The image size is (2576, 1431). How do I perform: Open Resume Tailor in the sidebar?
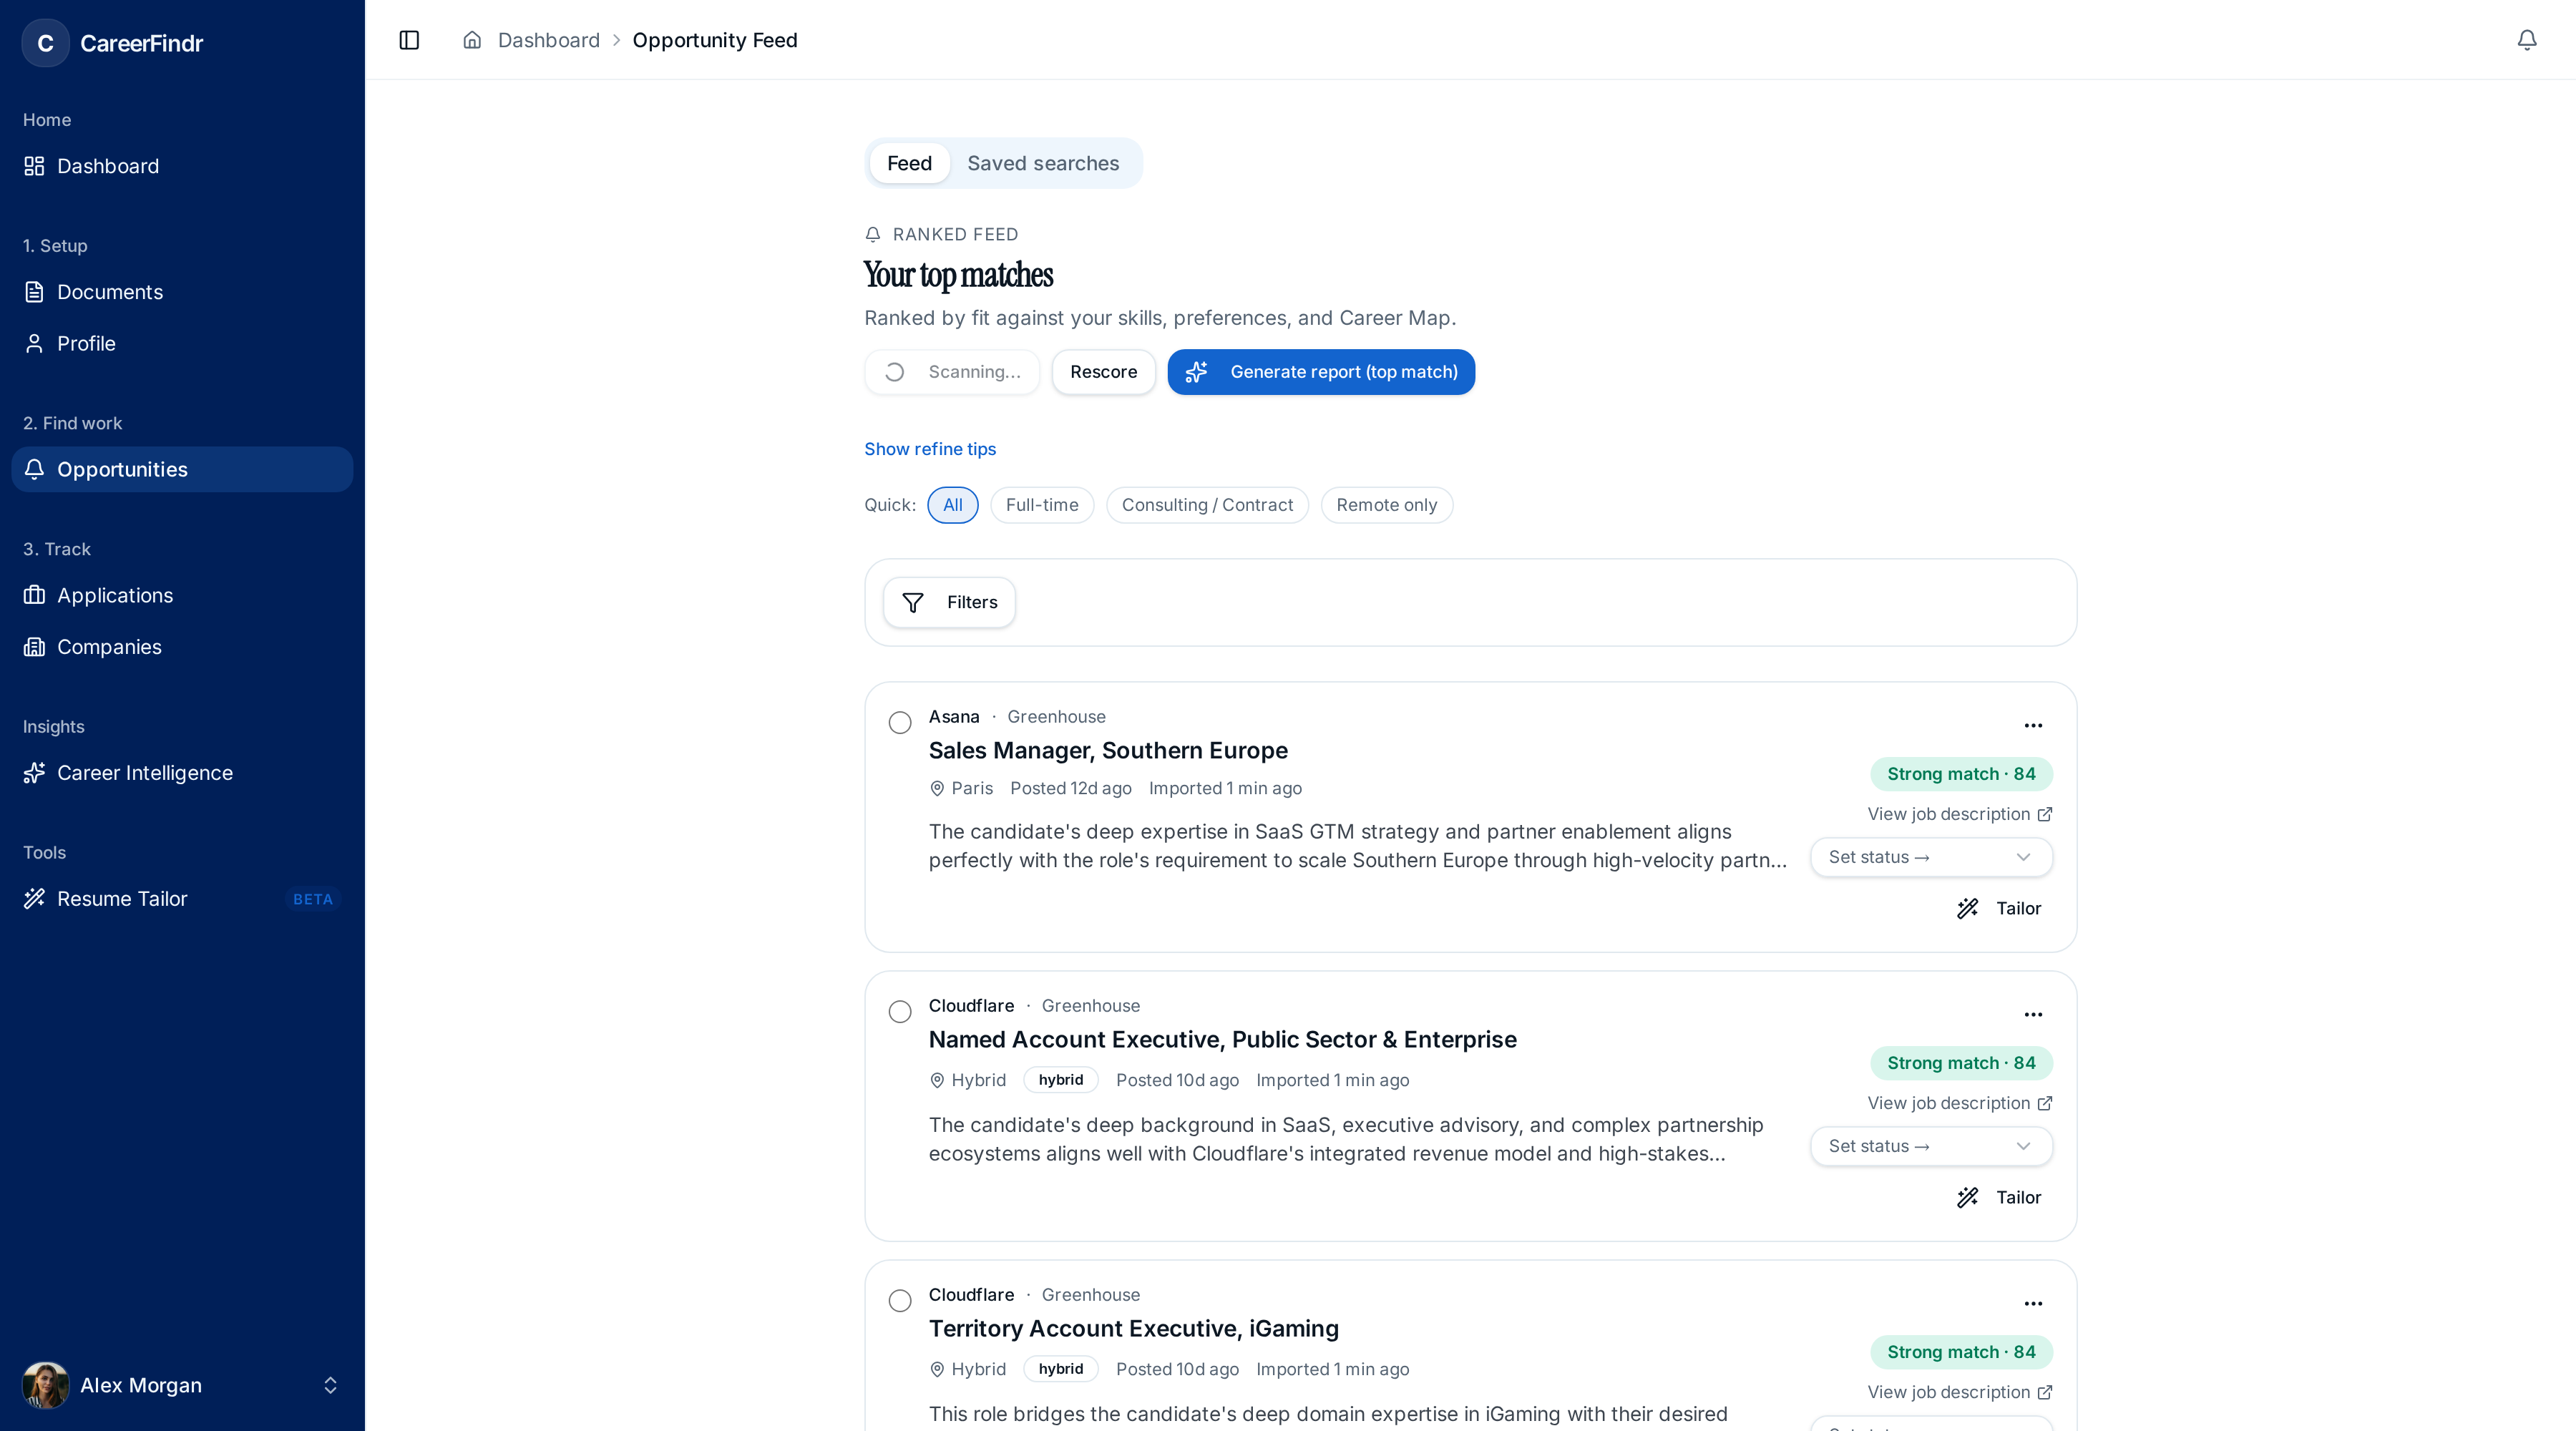(182, 899)
